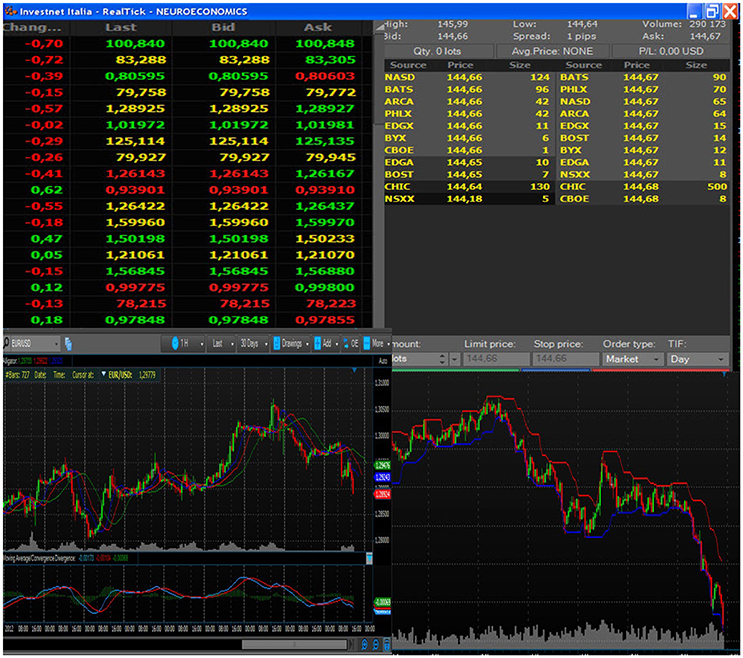Click the P/L: 0,00 USD box
Viewport: 743px width, 658px height.
pyautogui.click(x=671, y=51)
